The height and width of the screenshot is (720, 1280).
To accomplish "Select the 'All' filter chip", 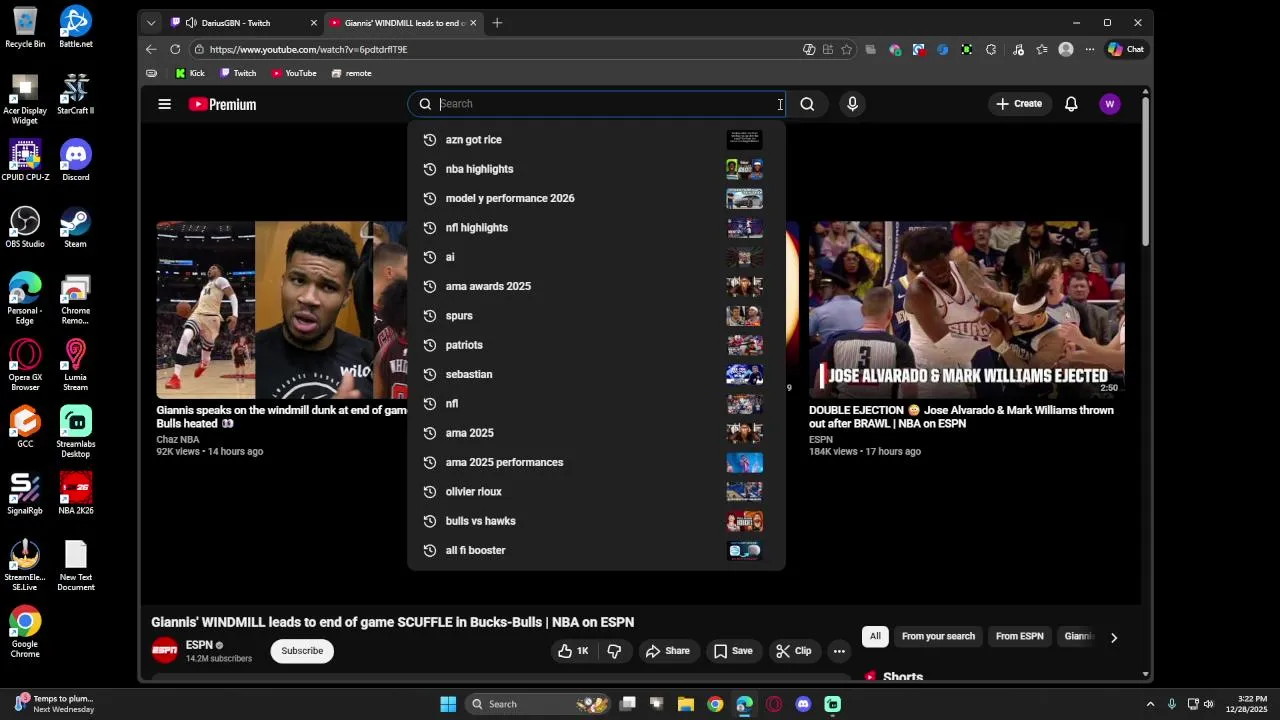I will [x=875, y=637].
